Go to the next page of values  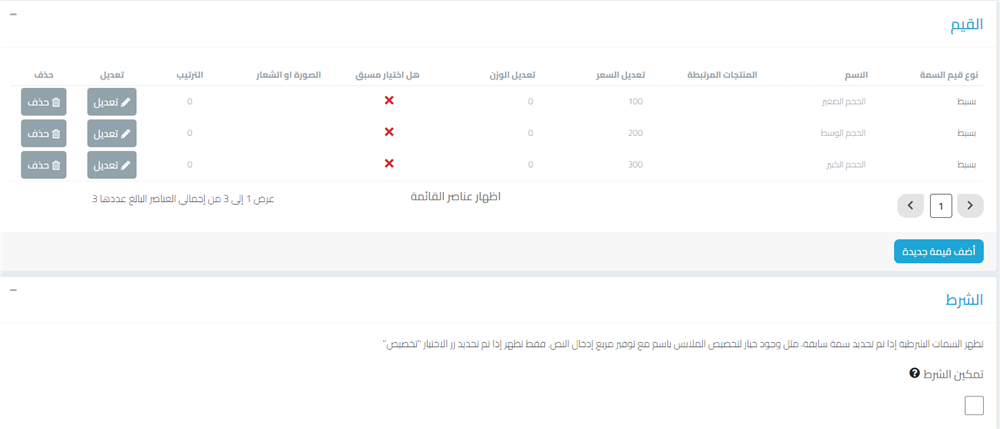[x=909, y=206]
